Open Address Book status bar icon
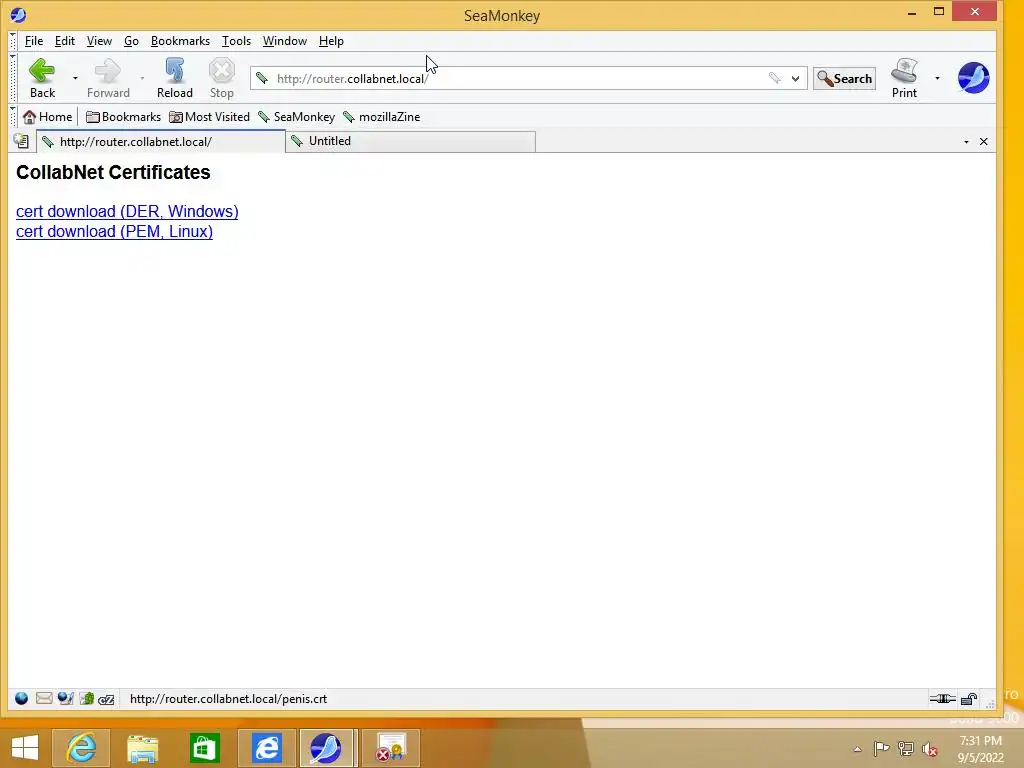Viewport: 1024px width, 768px height. [87, 699]
